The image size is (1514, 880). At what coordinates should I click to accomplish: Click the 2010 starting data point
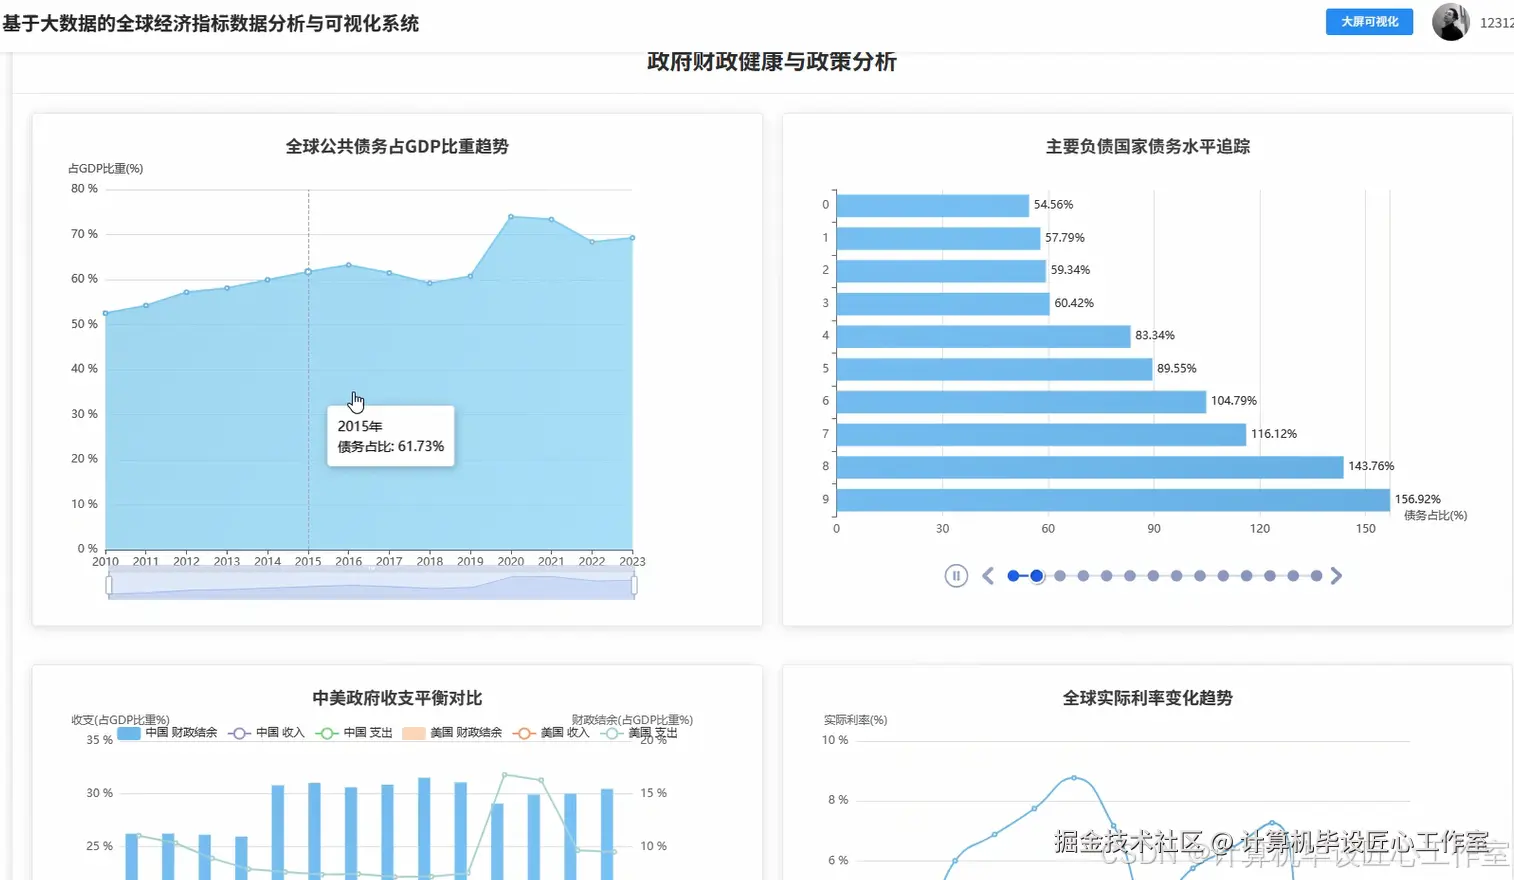[x=105, y=313]
